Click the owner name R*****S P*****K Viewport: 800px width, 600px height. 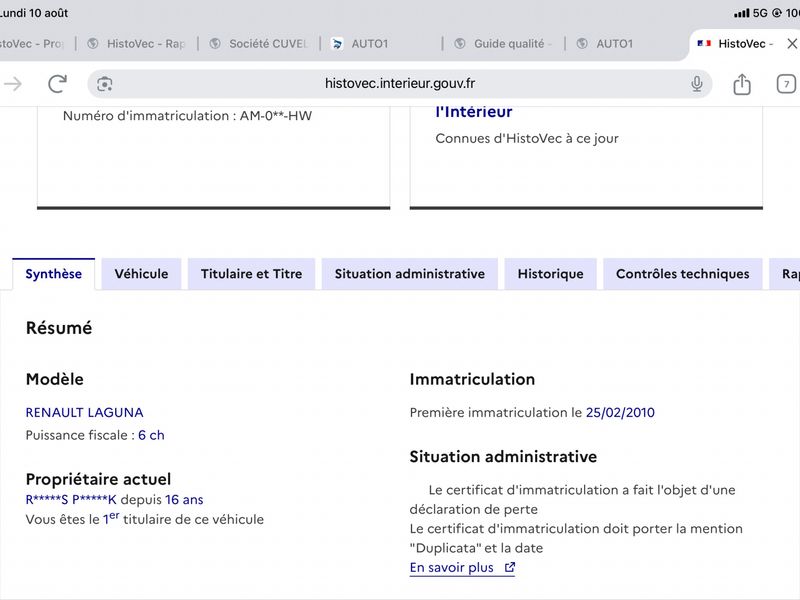tap(71, 499)
